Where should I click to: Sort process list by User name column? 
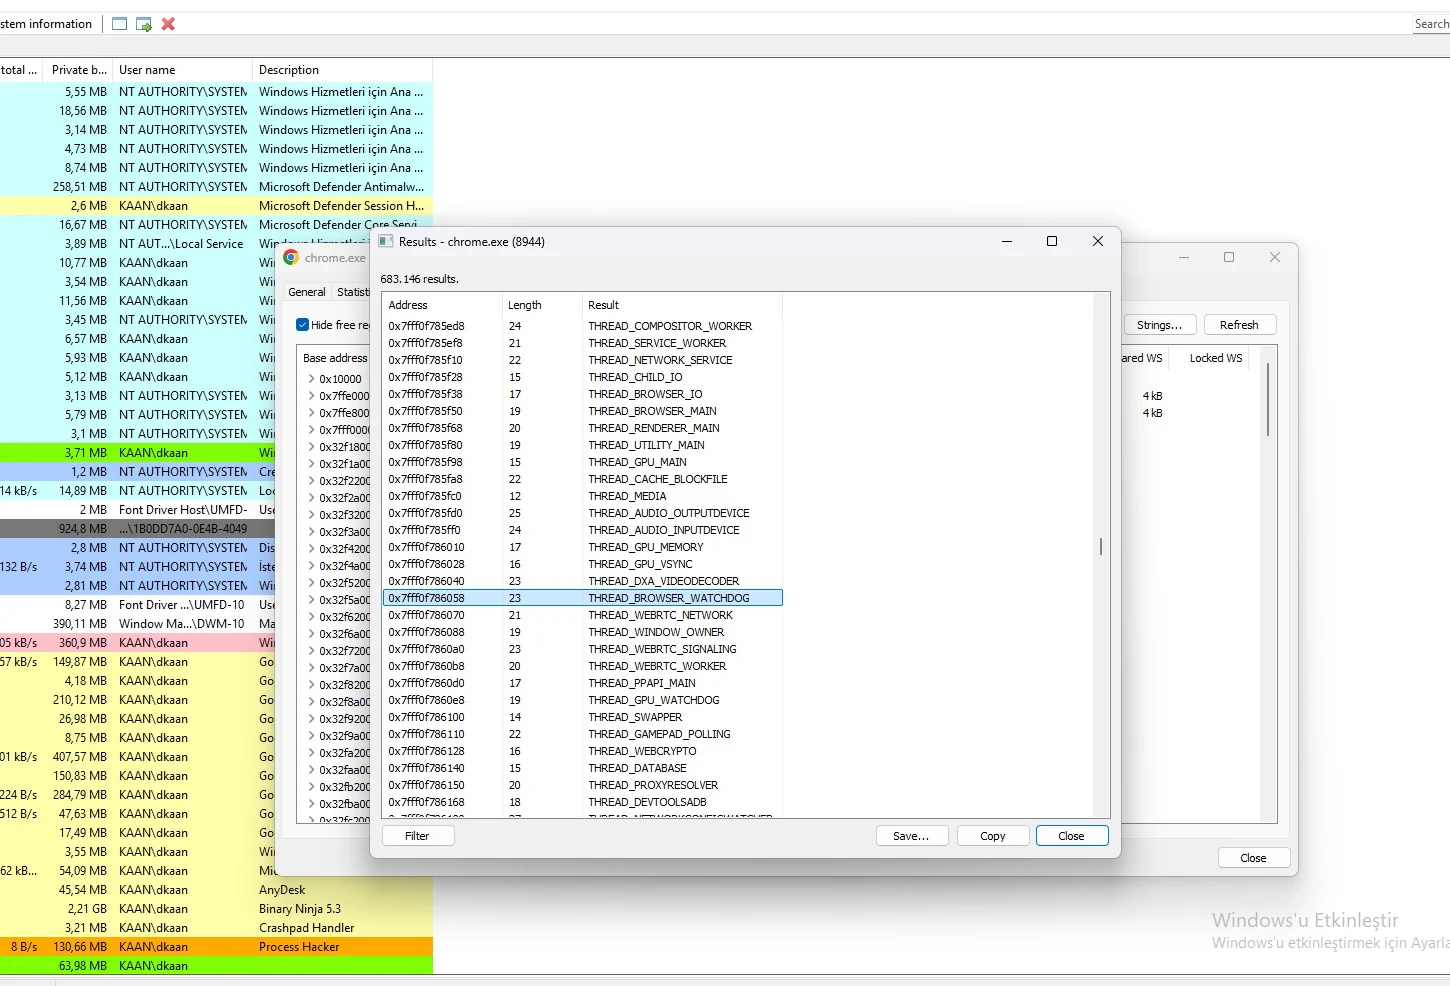182,70
